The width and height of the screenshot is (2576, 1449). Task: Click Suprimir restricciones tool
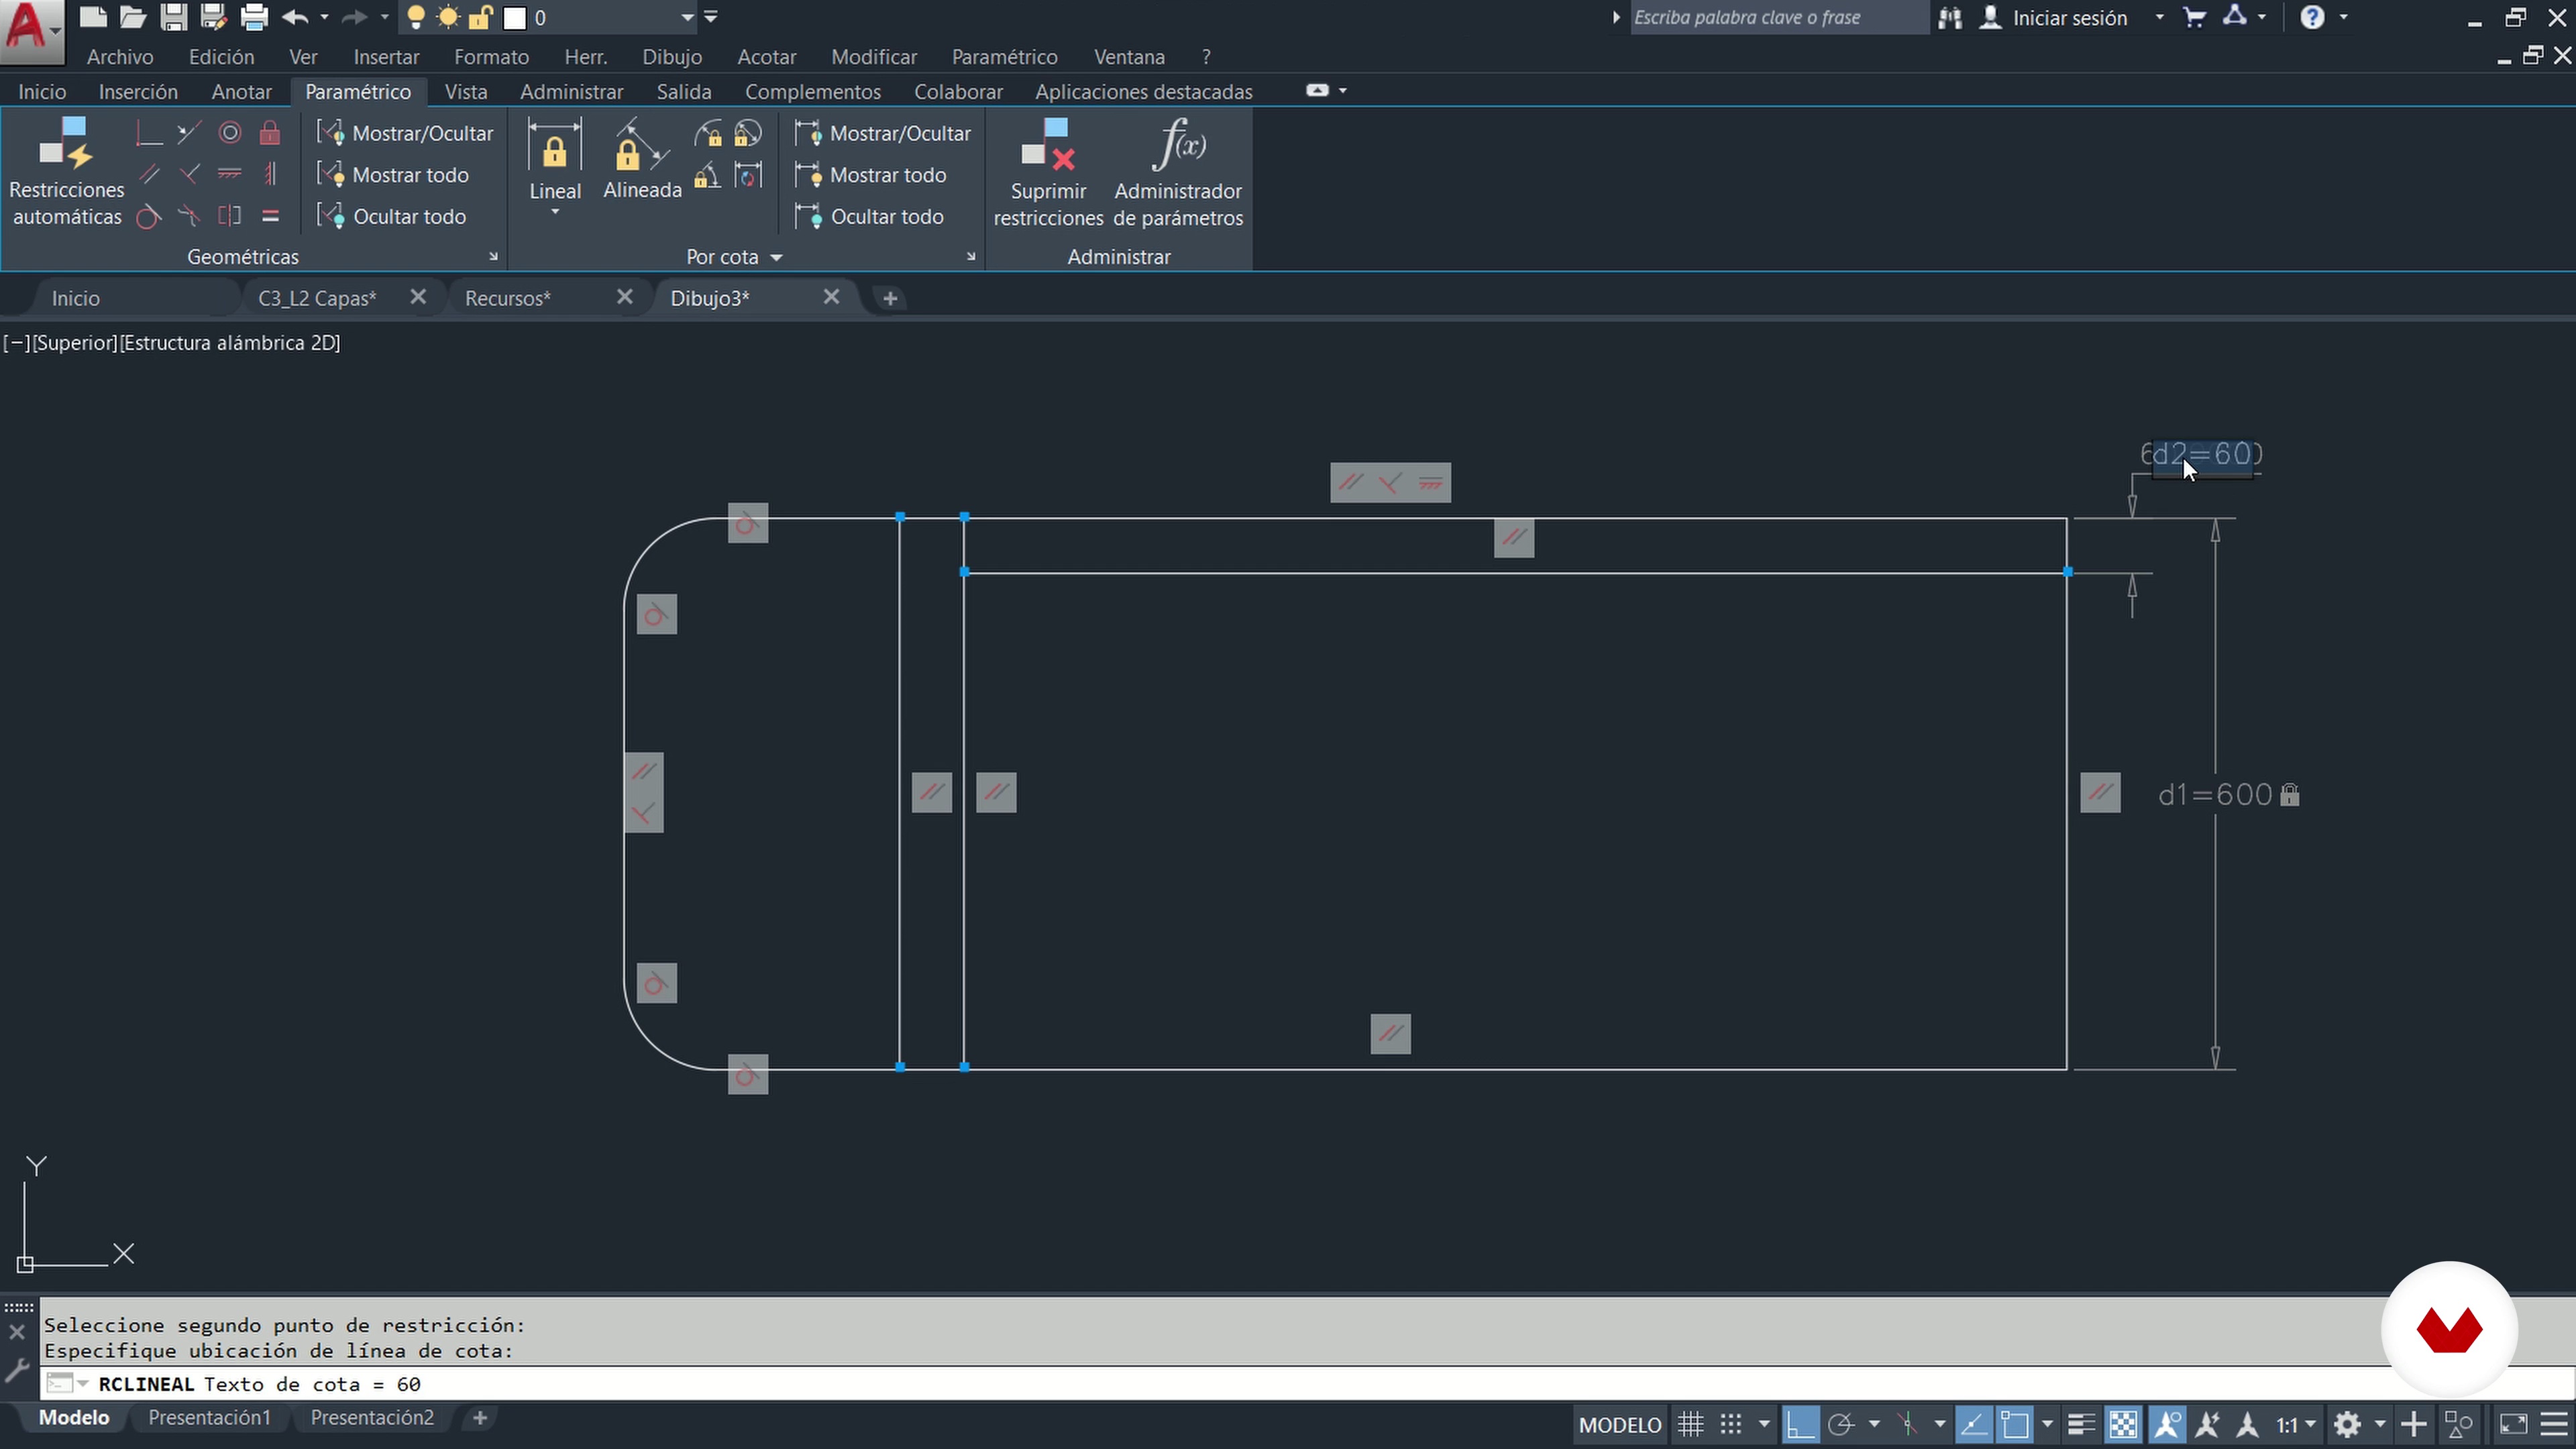[1048, 172]
